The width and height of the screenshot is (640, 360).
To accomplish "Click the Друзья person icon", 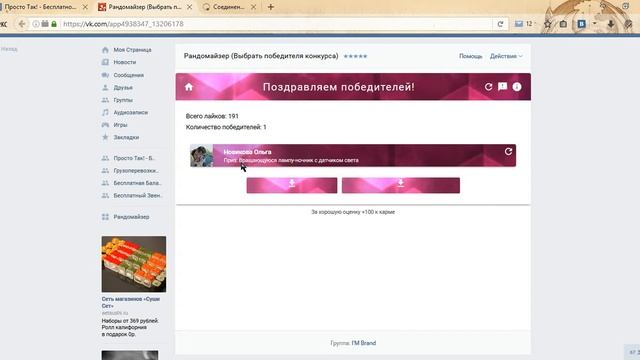I will pyautogui.click(x=105, y=88).
